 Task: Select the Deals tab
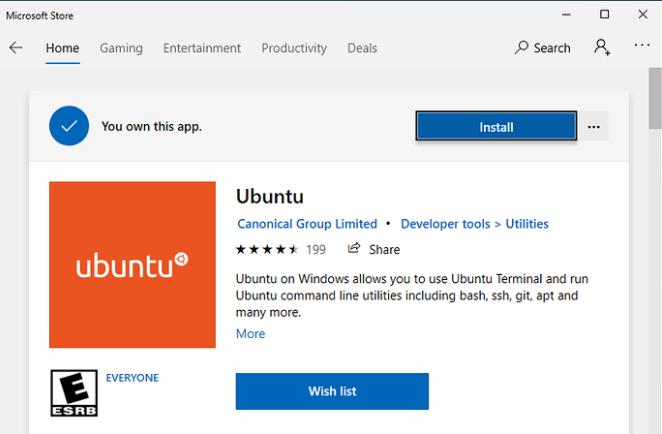pos(363,48)
